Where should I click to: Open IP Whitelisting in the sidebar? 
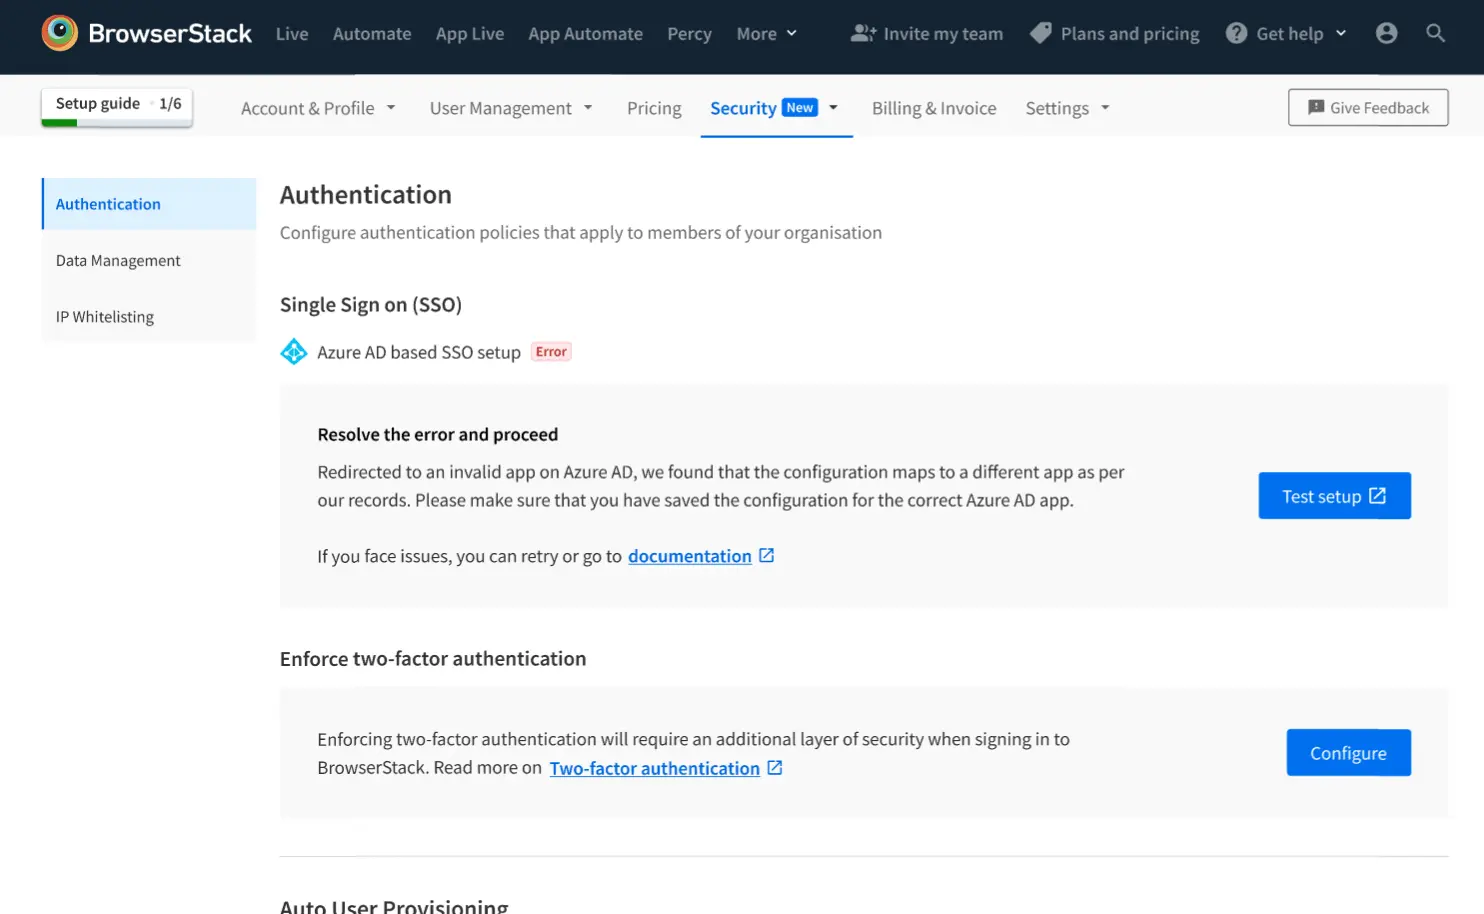(x=105, y=317)
